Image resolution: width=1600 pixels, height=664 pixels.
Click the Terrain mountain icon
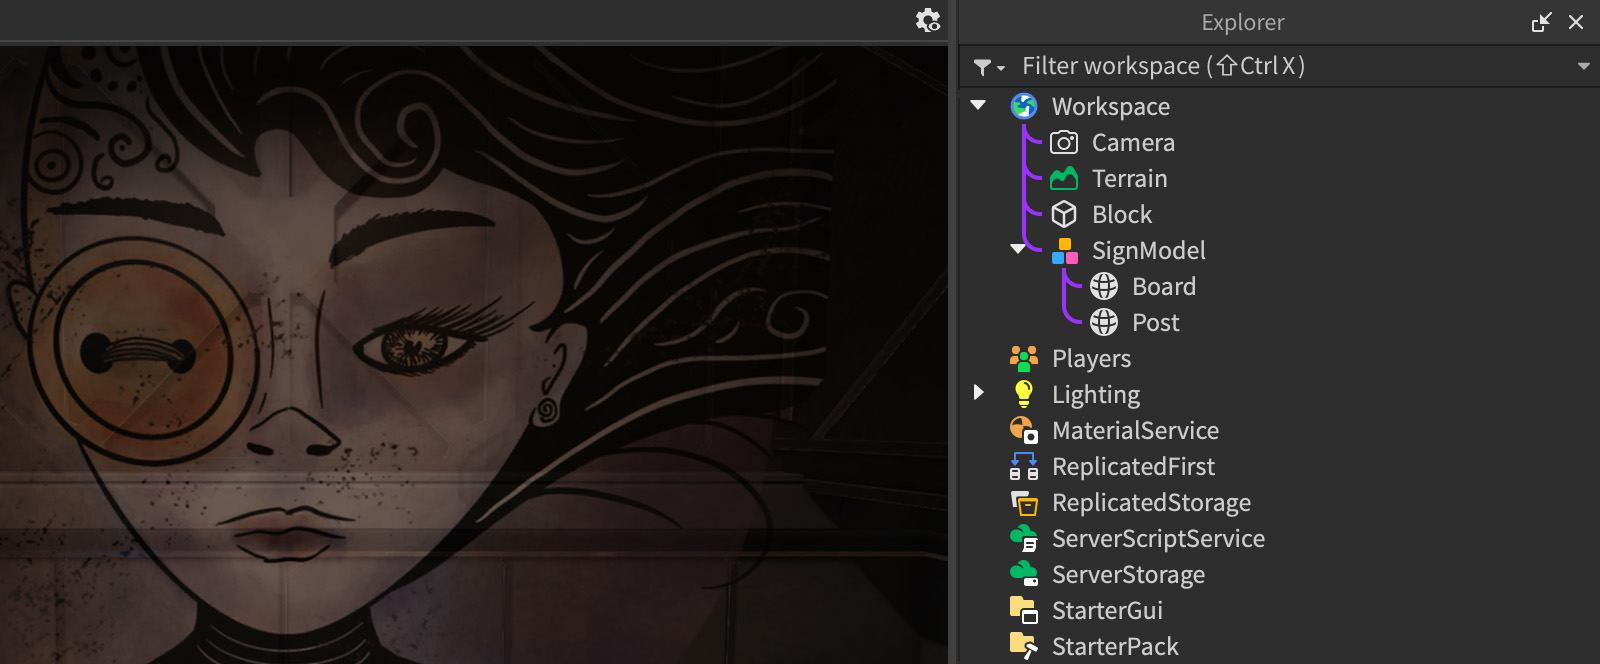[x=1064, y=178]
